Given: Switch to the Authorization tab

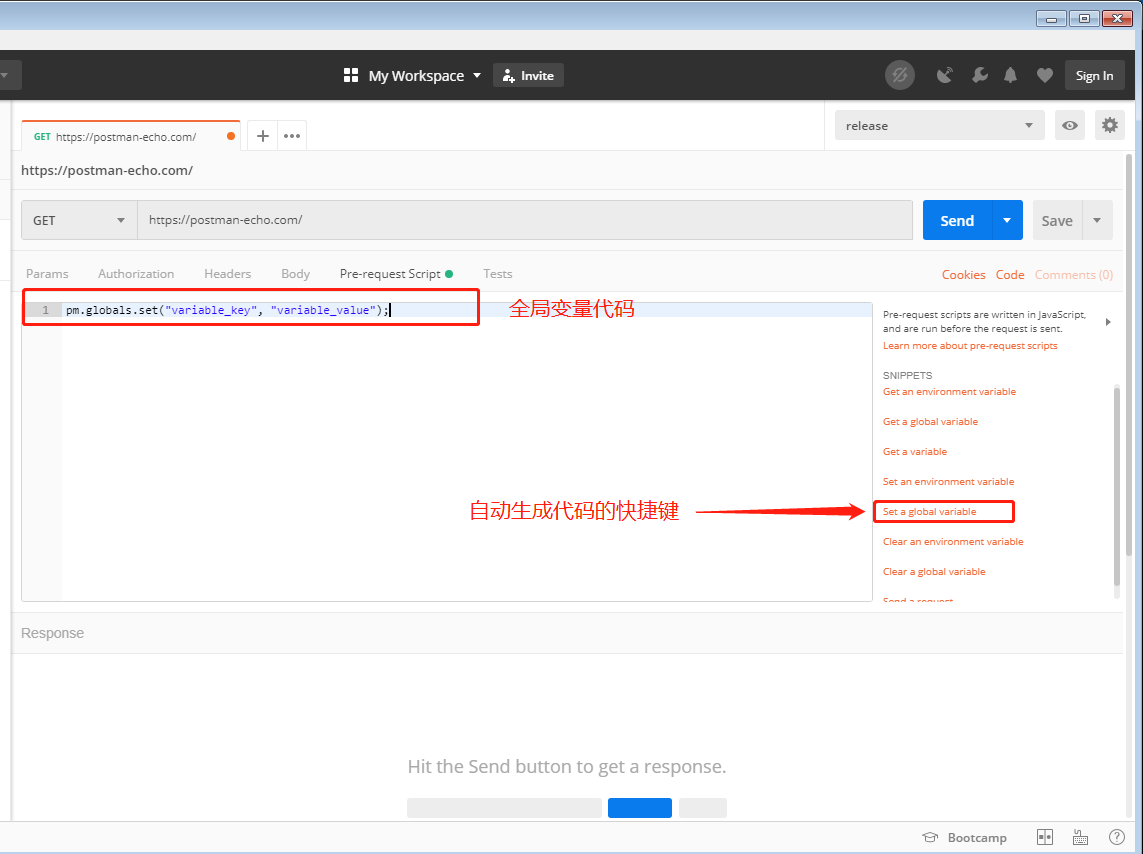Looking at the screenshot, I should [x=136, y=274].
